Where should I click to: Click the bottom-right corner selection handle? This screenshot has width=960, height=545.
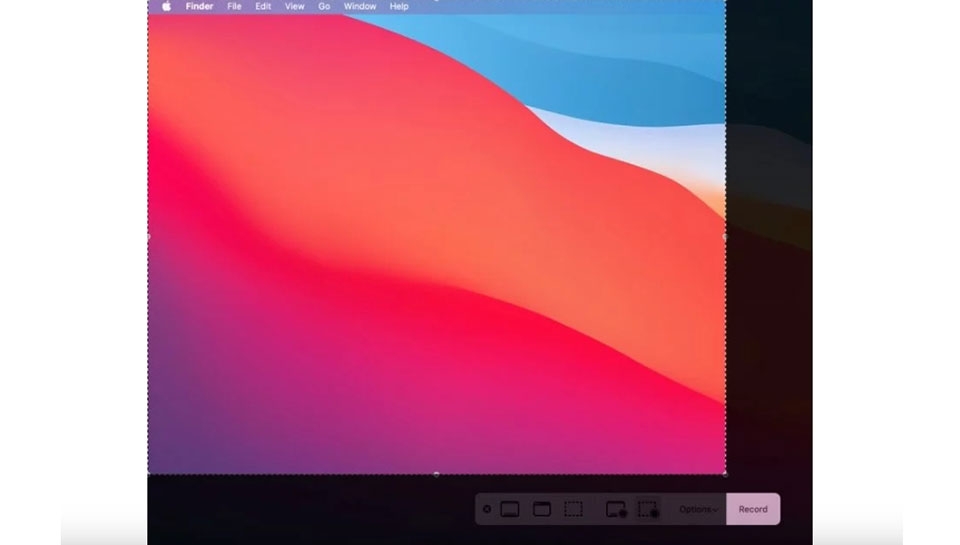pyautogui.click(x=726, y=474)
